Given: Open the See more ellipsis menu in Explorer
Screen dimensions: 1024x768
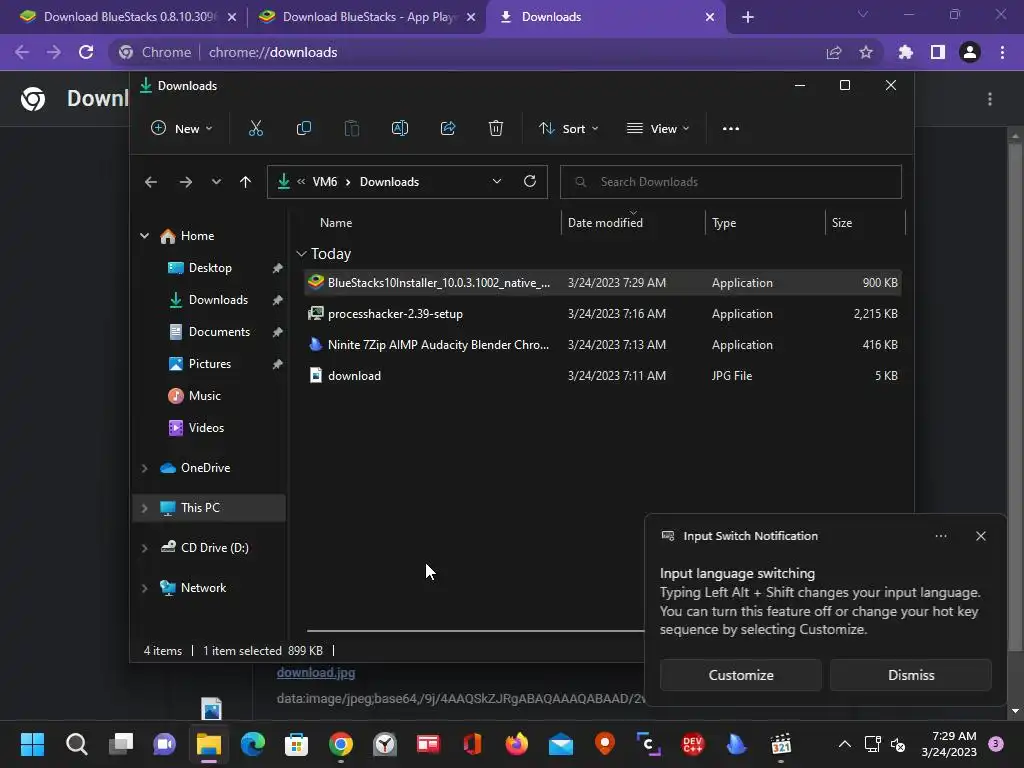Looking at the screenshot, I should tap(731, 129).
